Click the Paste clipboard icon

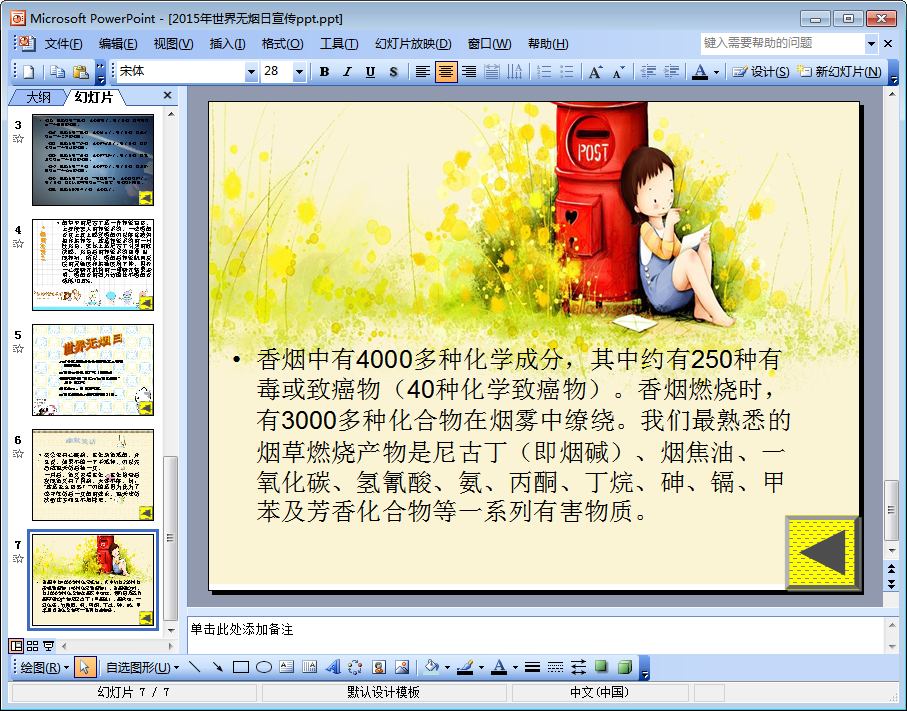click(x=80, y=72)
